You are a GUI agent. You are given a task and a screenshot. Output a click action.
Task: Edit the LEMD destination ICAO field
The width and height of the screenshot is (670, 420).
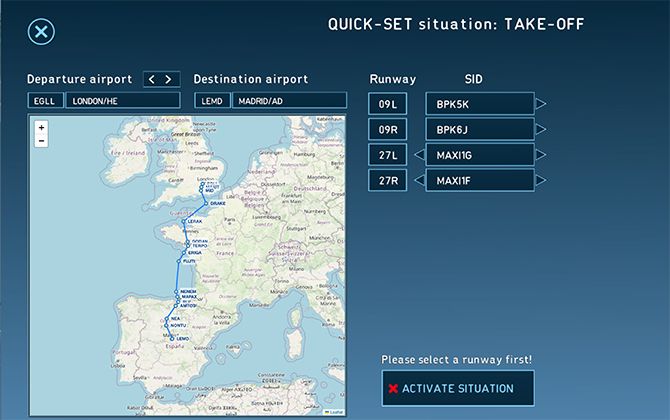(212, 101)
